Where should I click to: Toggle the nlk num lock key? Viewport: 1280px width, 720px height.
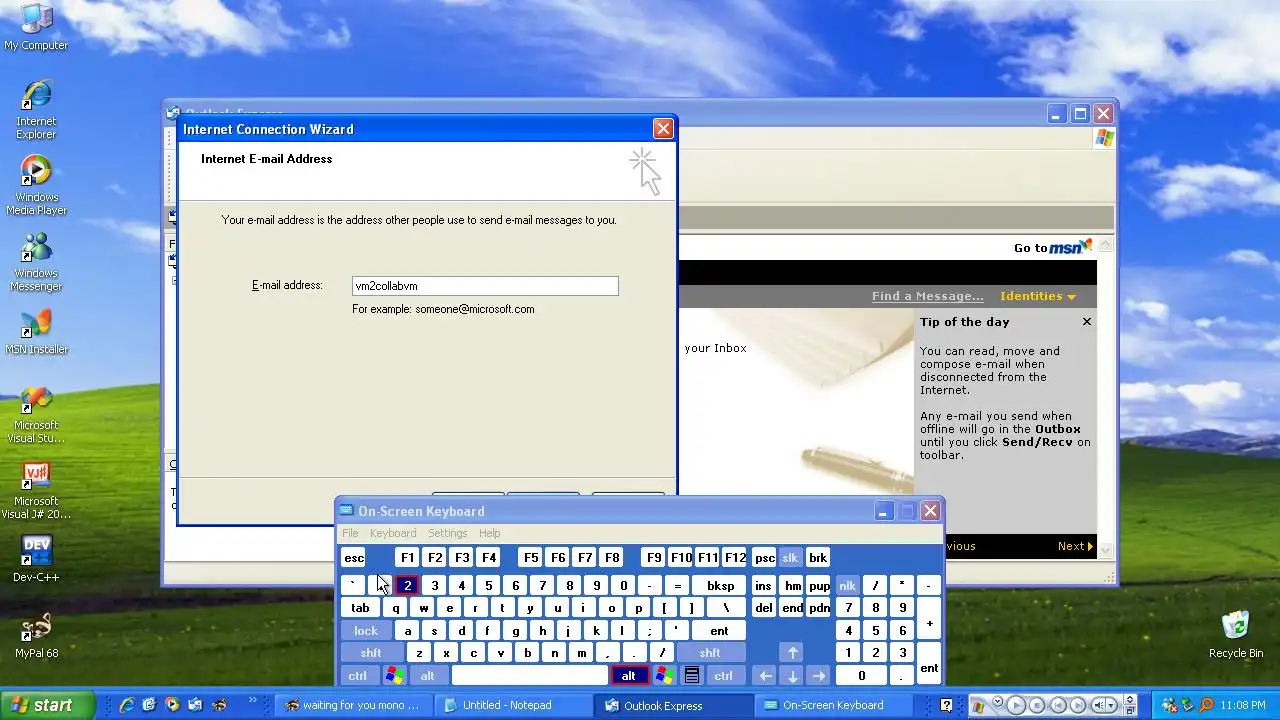tap(847, 586)
